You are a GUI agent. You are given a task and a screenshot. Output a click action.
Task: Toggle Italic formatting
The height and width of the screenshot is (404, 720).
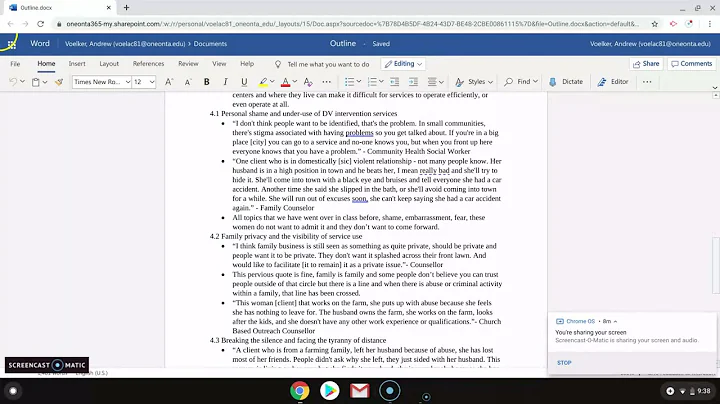[225, 82]
